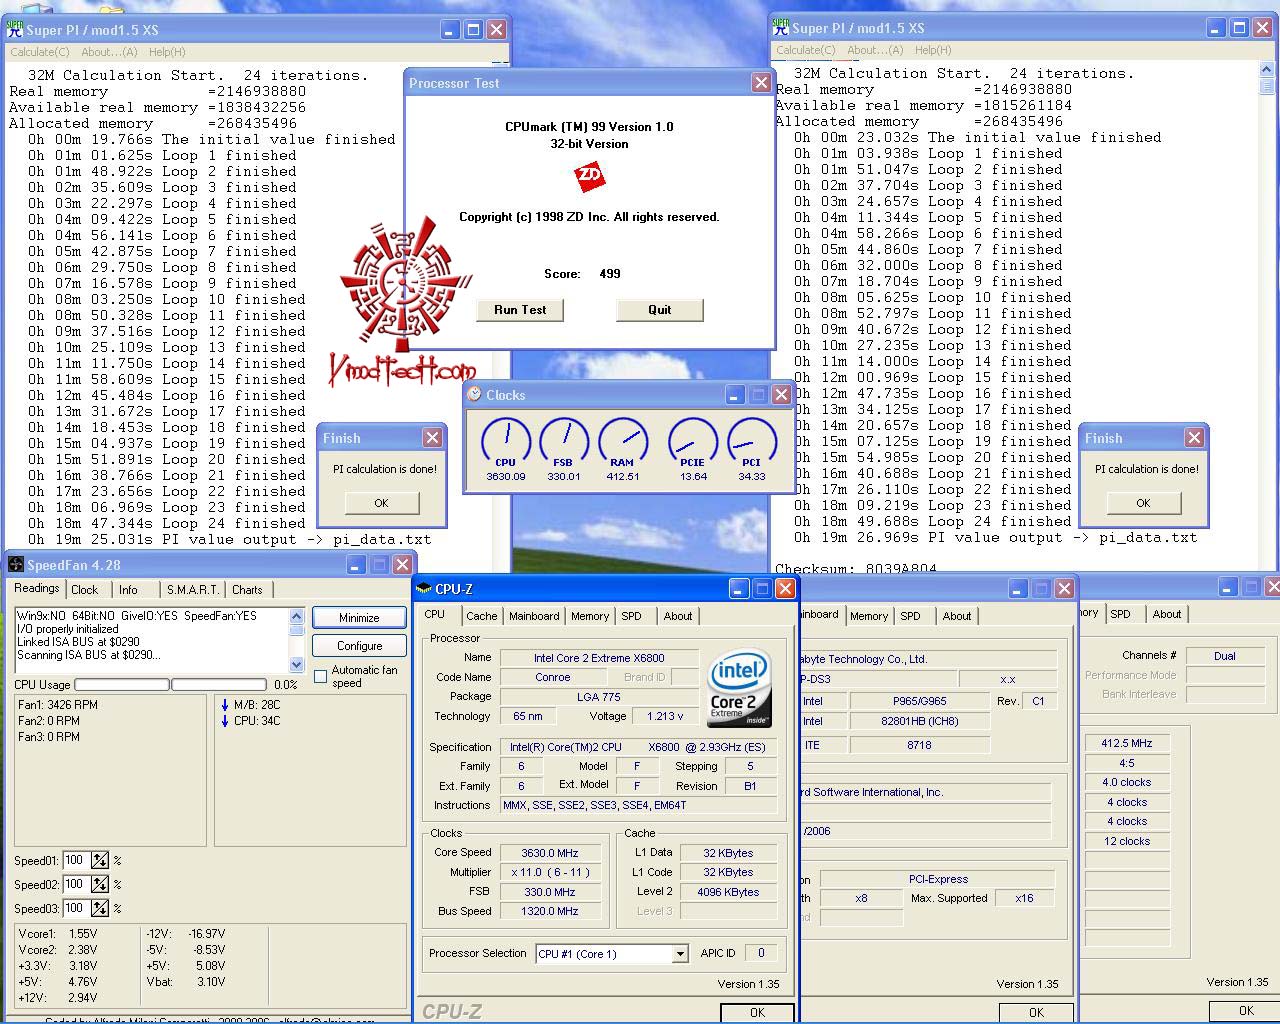Click OK in the front CPU-Z window
The width and height of the screenshot is (1280, 1024).
coord(757,1013)
